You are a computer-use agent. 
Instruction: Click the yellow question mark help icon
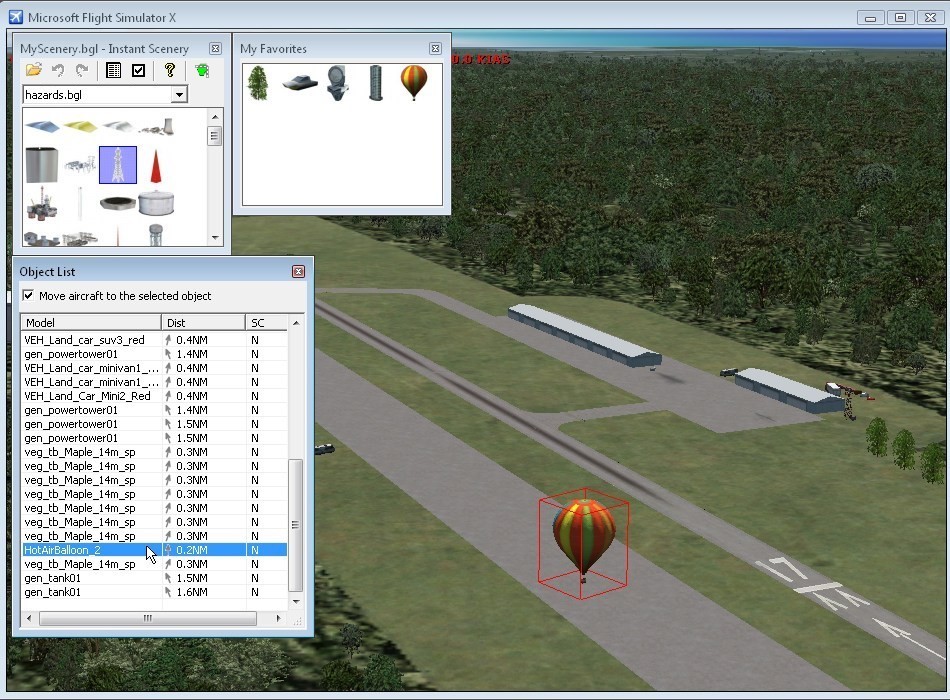pos(170,70)
